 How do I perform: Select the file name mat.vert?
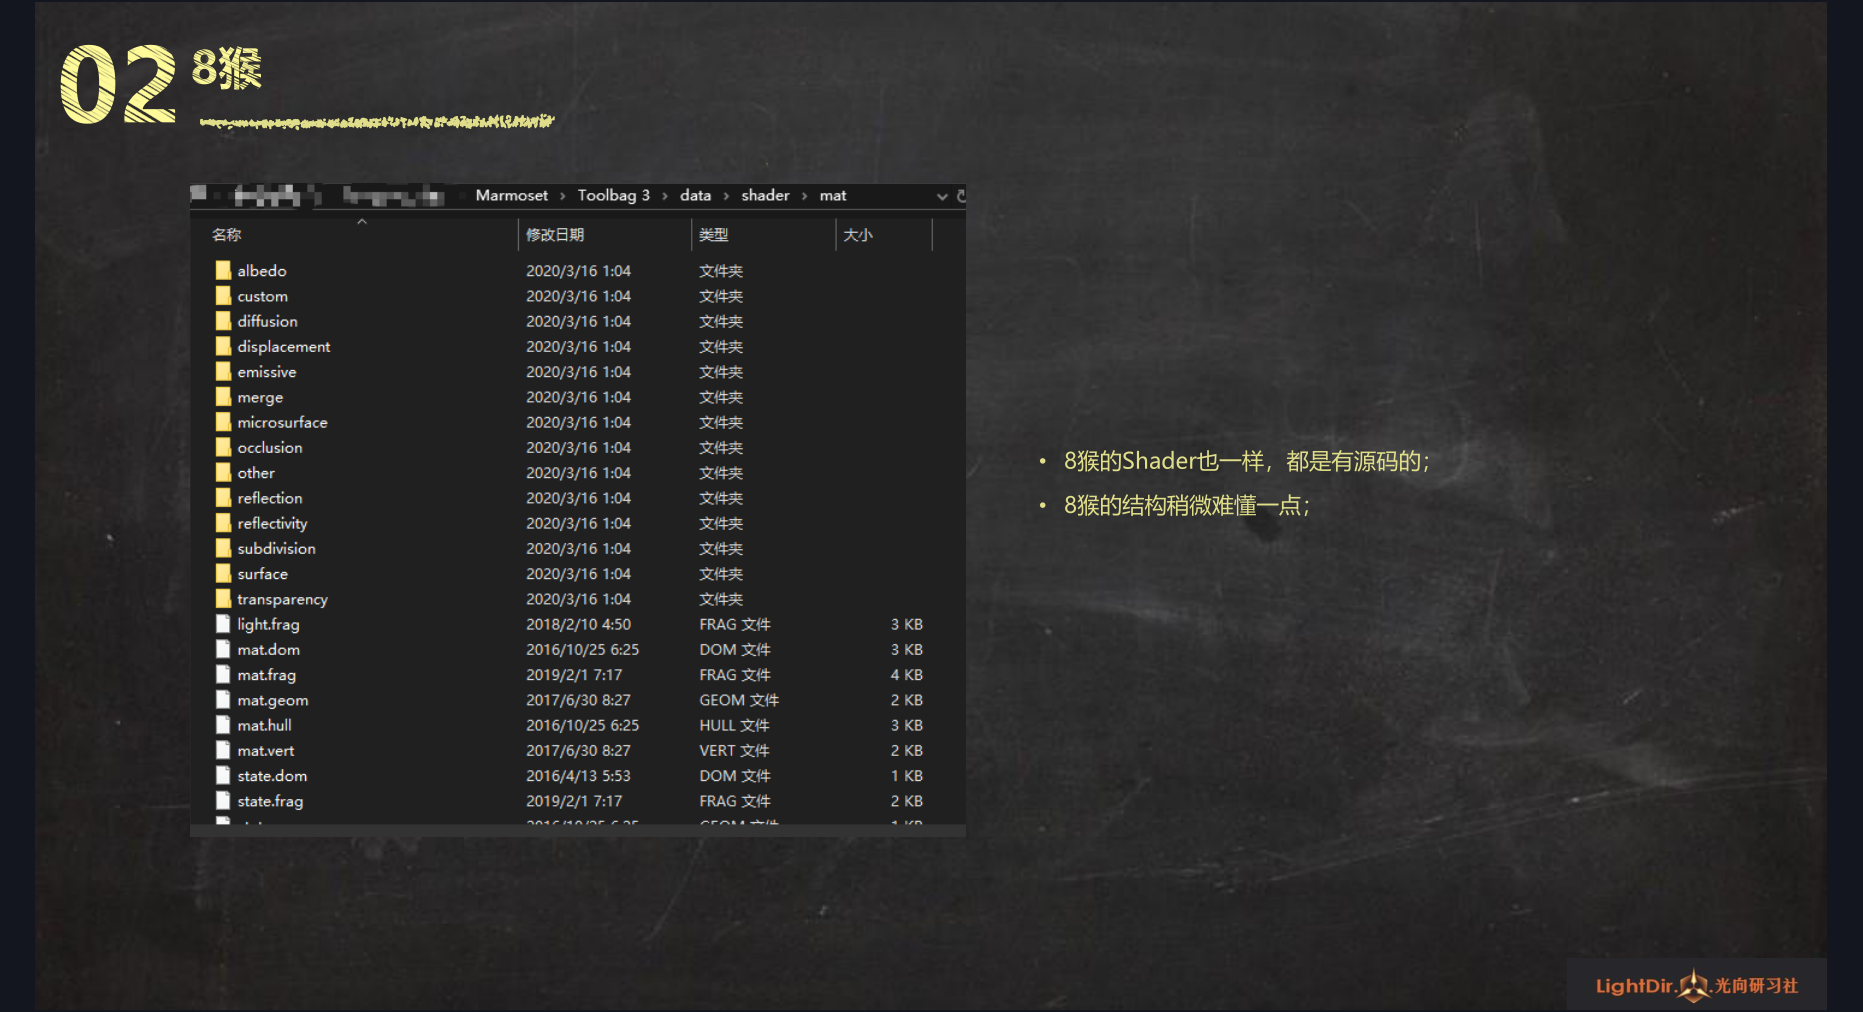point(265,750)
